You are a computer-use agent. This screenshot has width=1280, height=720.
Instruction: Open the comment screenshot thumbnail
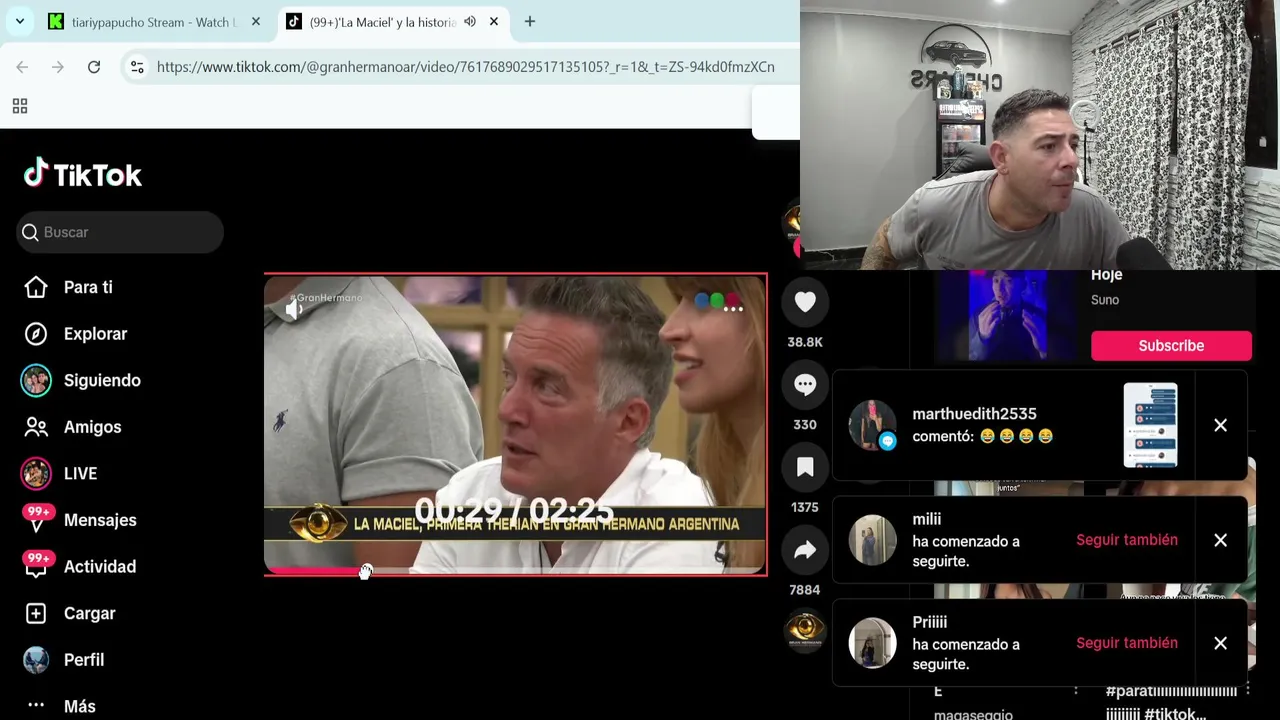(x=1150, y=425)
